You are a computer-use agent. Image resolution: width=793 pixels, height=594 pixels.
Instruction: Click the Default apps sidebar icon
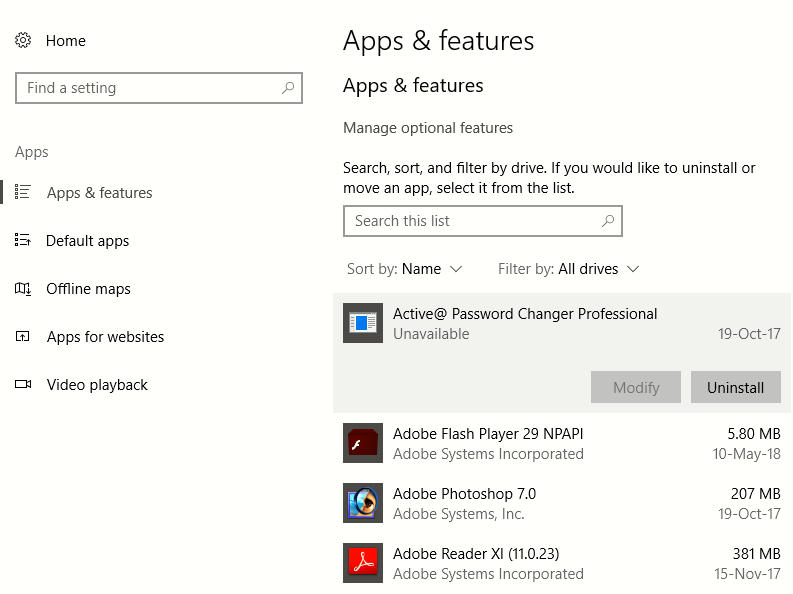click(22, 240)
